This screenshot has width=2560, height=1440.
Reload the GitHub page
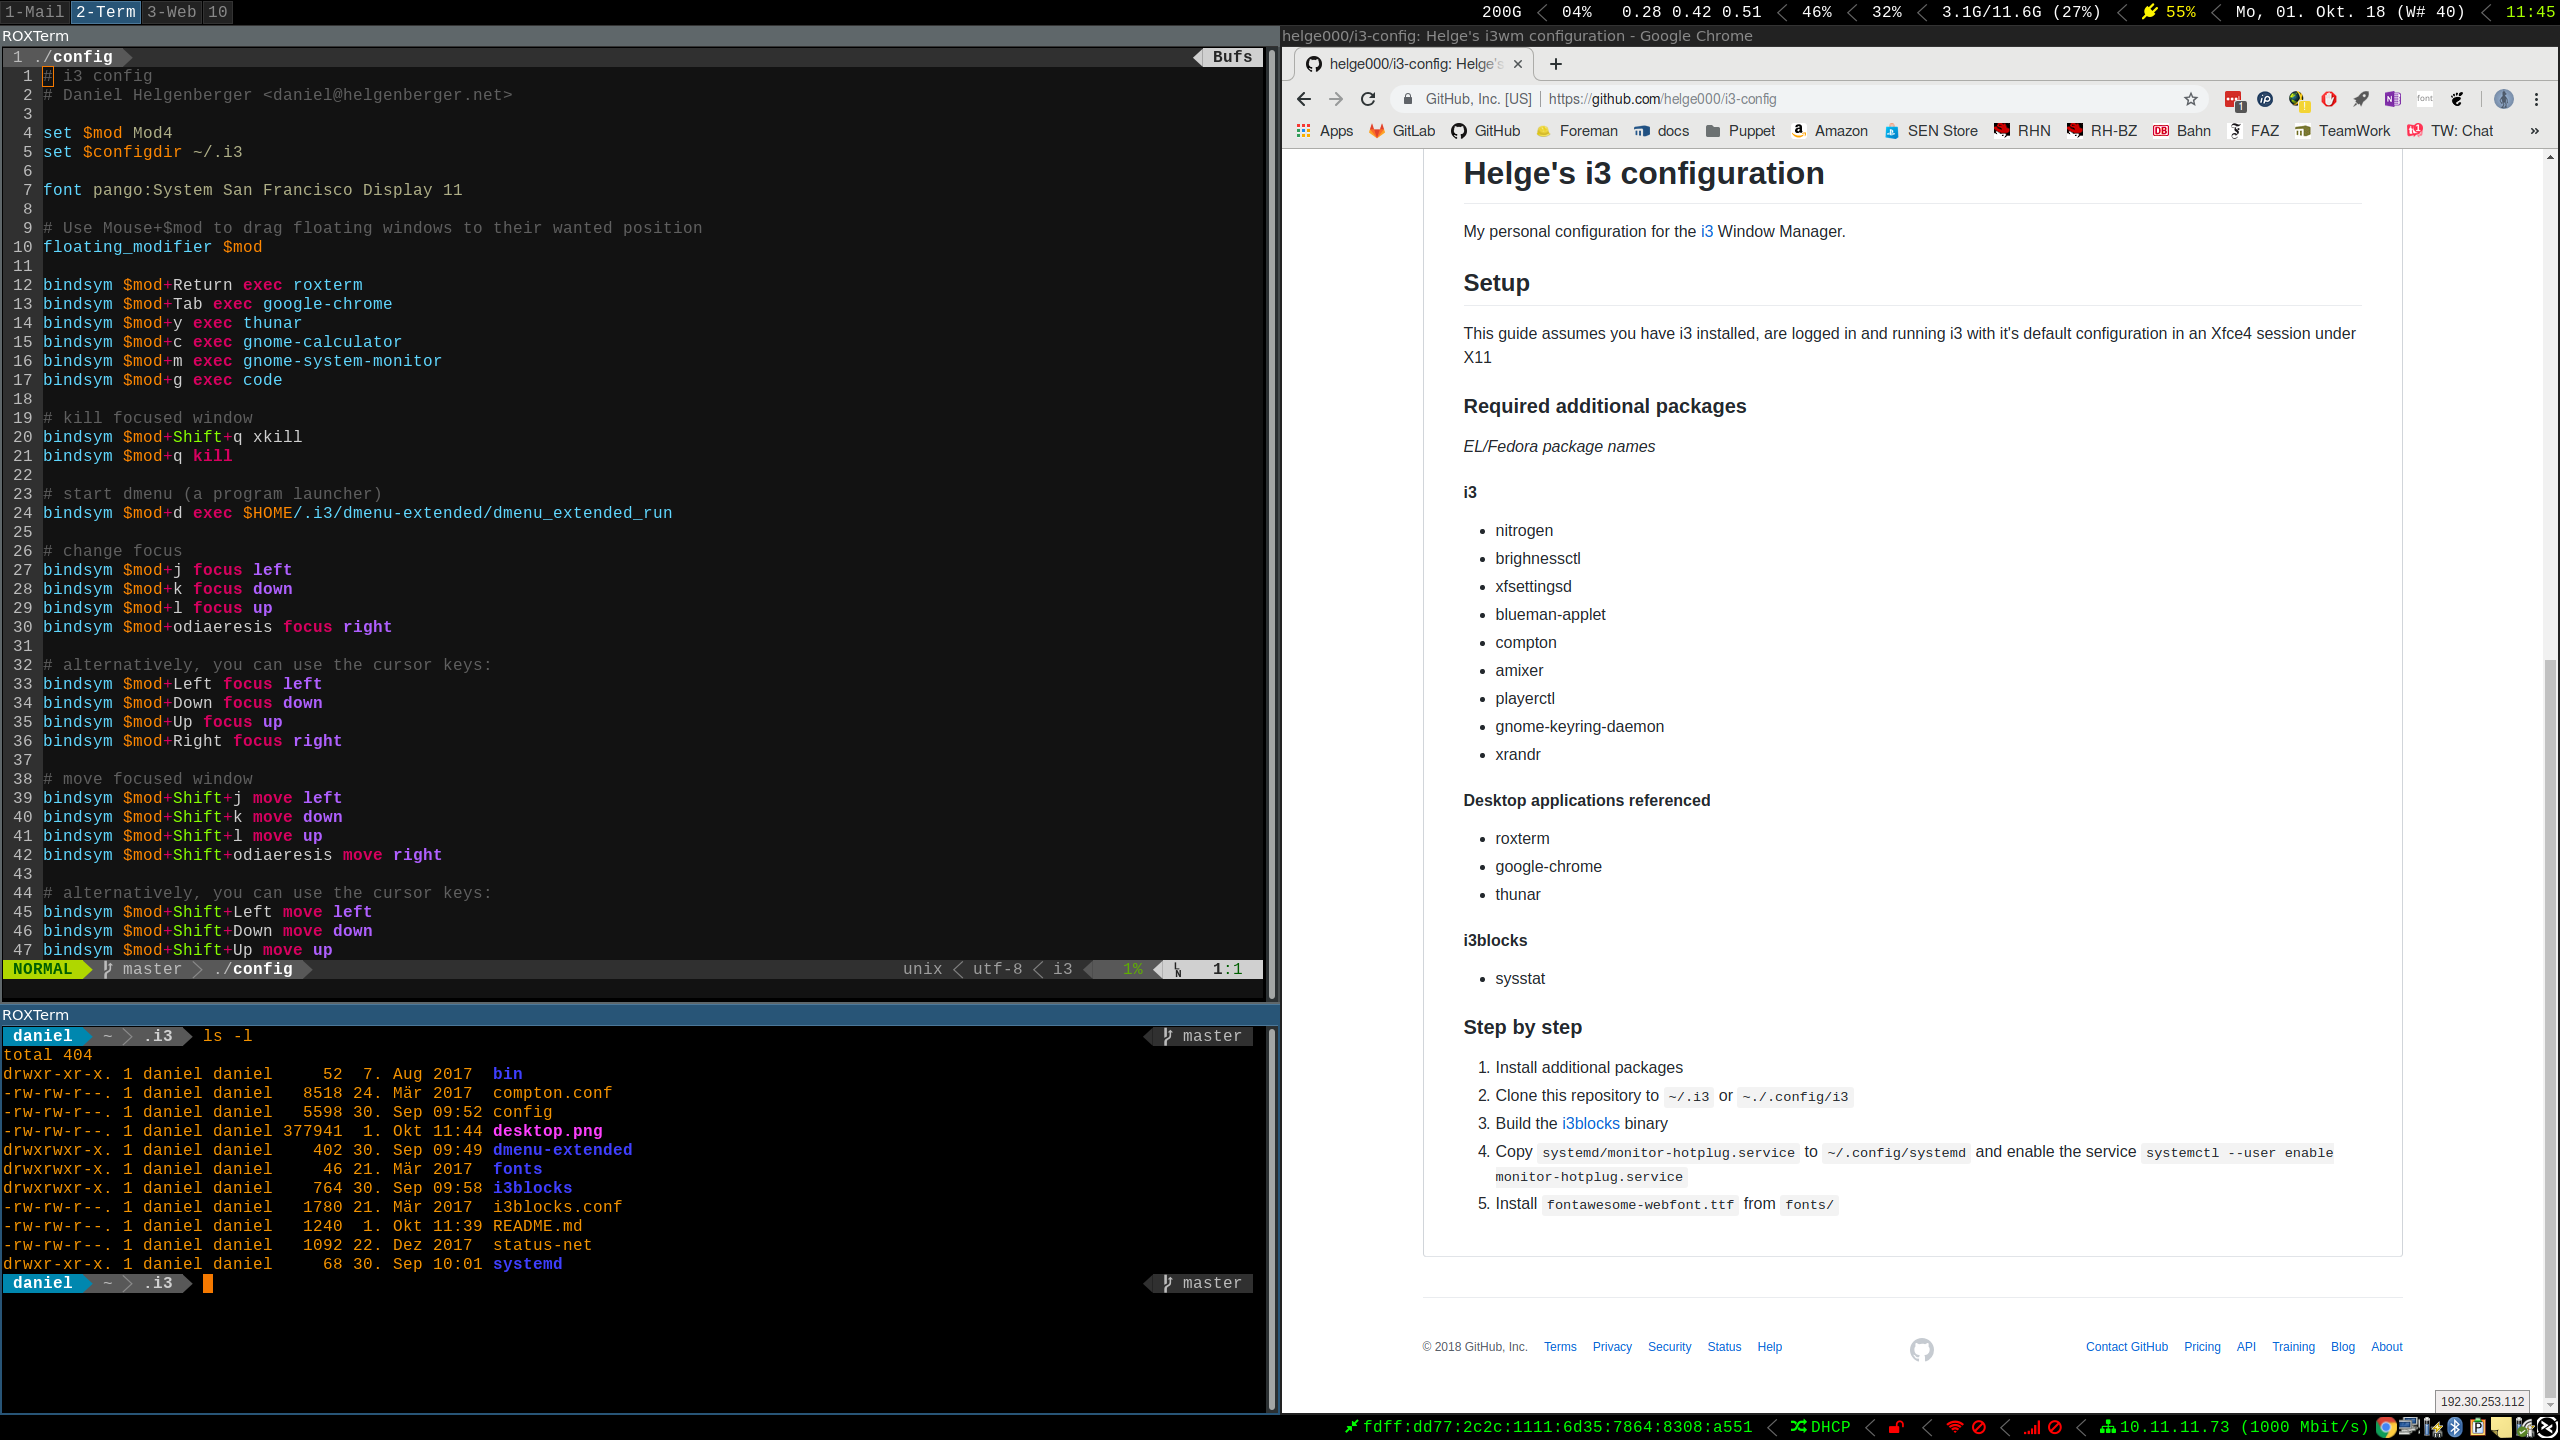coord(1368,99)
